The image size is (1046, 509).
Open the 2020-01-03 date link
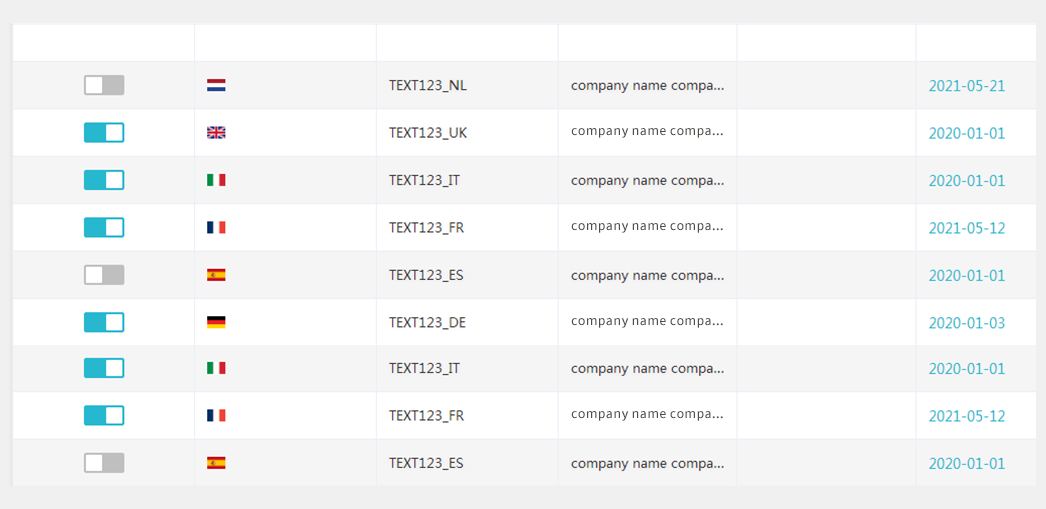(967, 323)
